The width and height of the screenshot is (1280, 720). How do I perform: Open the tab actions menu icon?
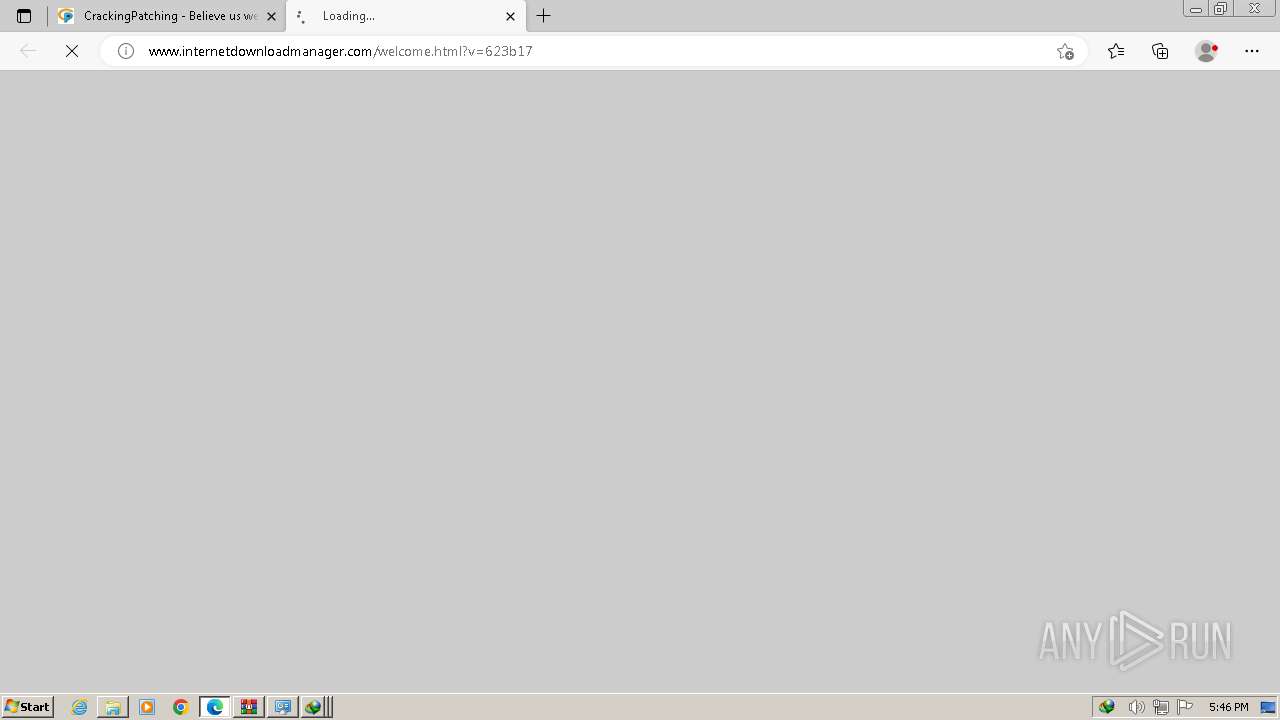pos(24,16)
